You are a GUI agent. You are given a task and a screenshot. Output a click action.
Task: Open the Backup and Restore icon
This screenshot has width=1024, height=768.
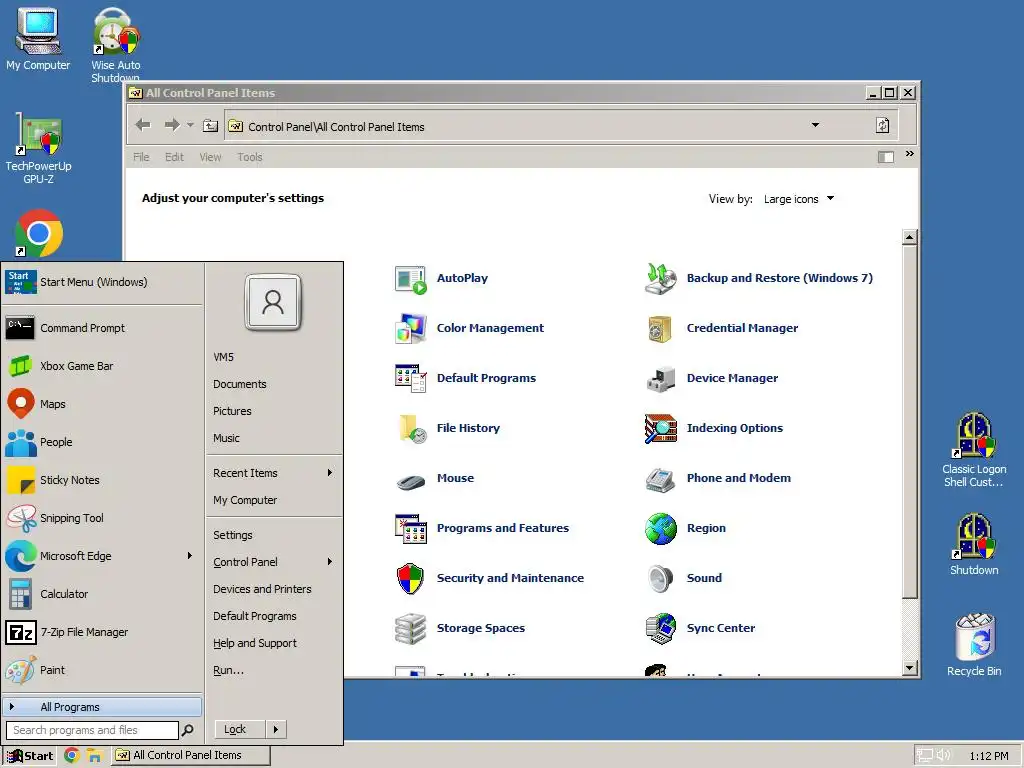click(660, 279)
